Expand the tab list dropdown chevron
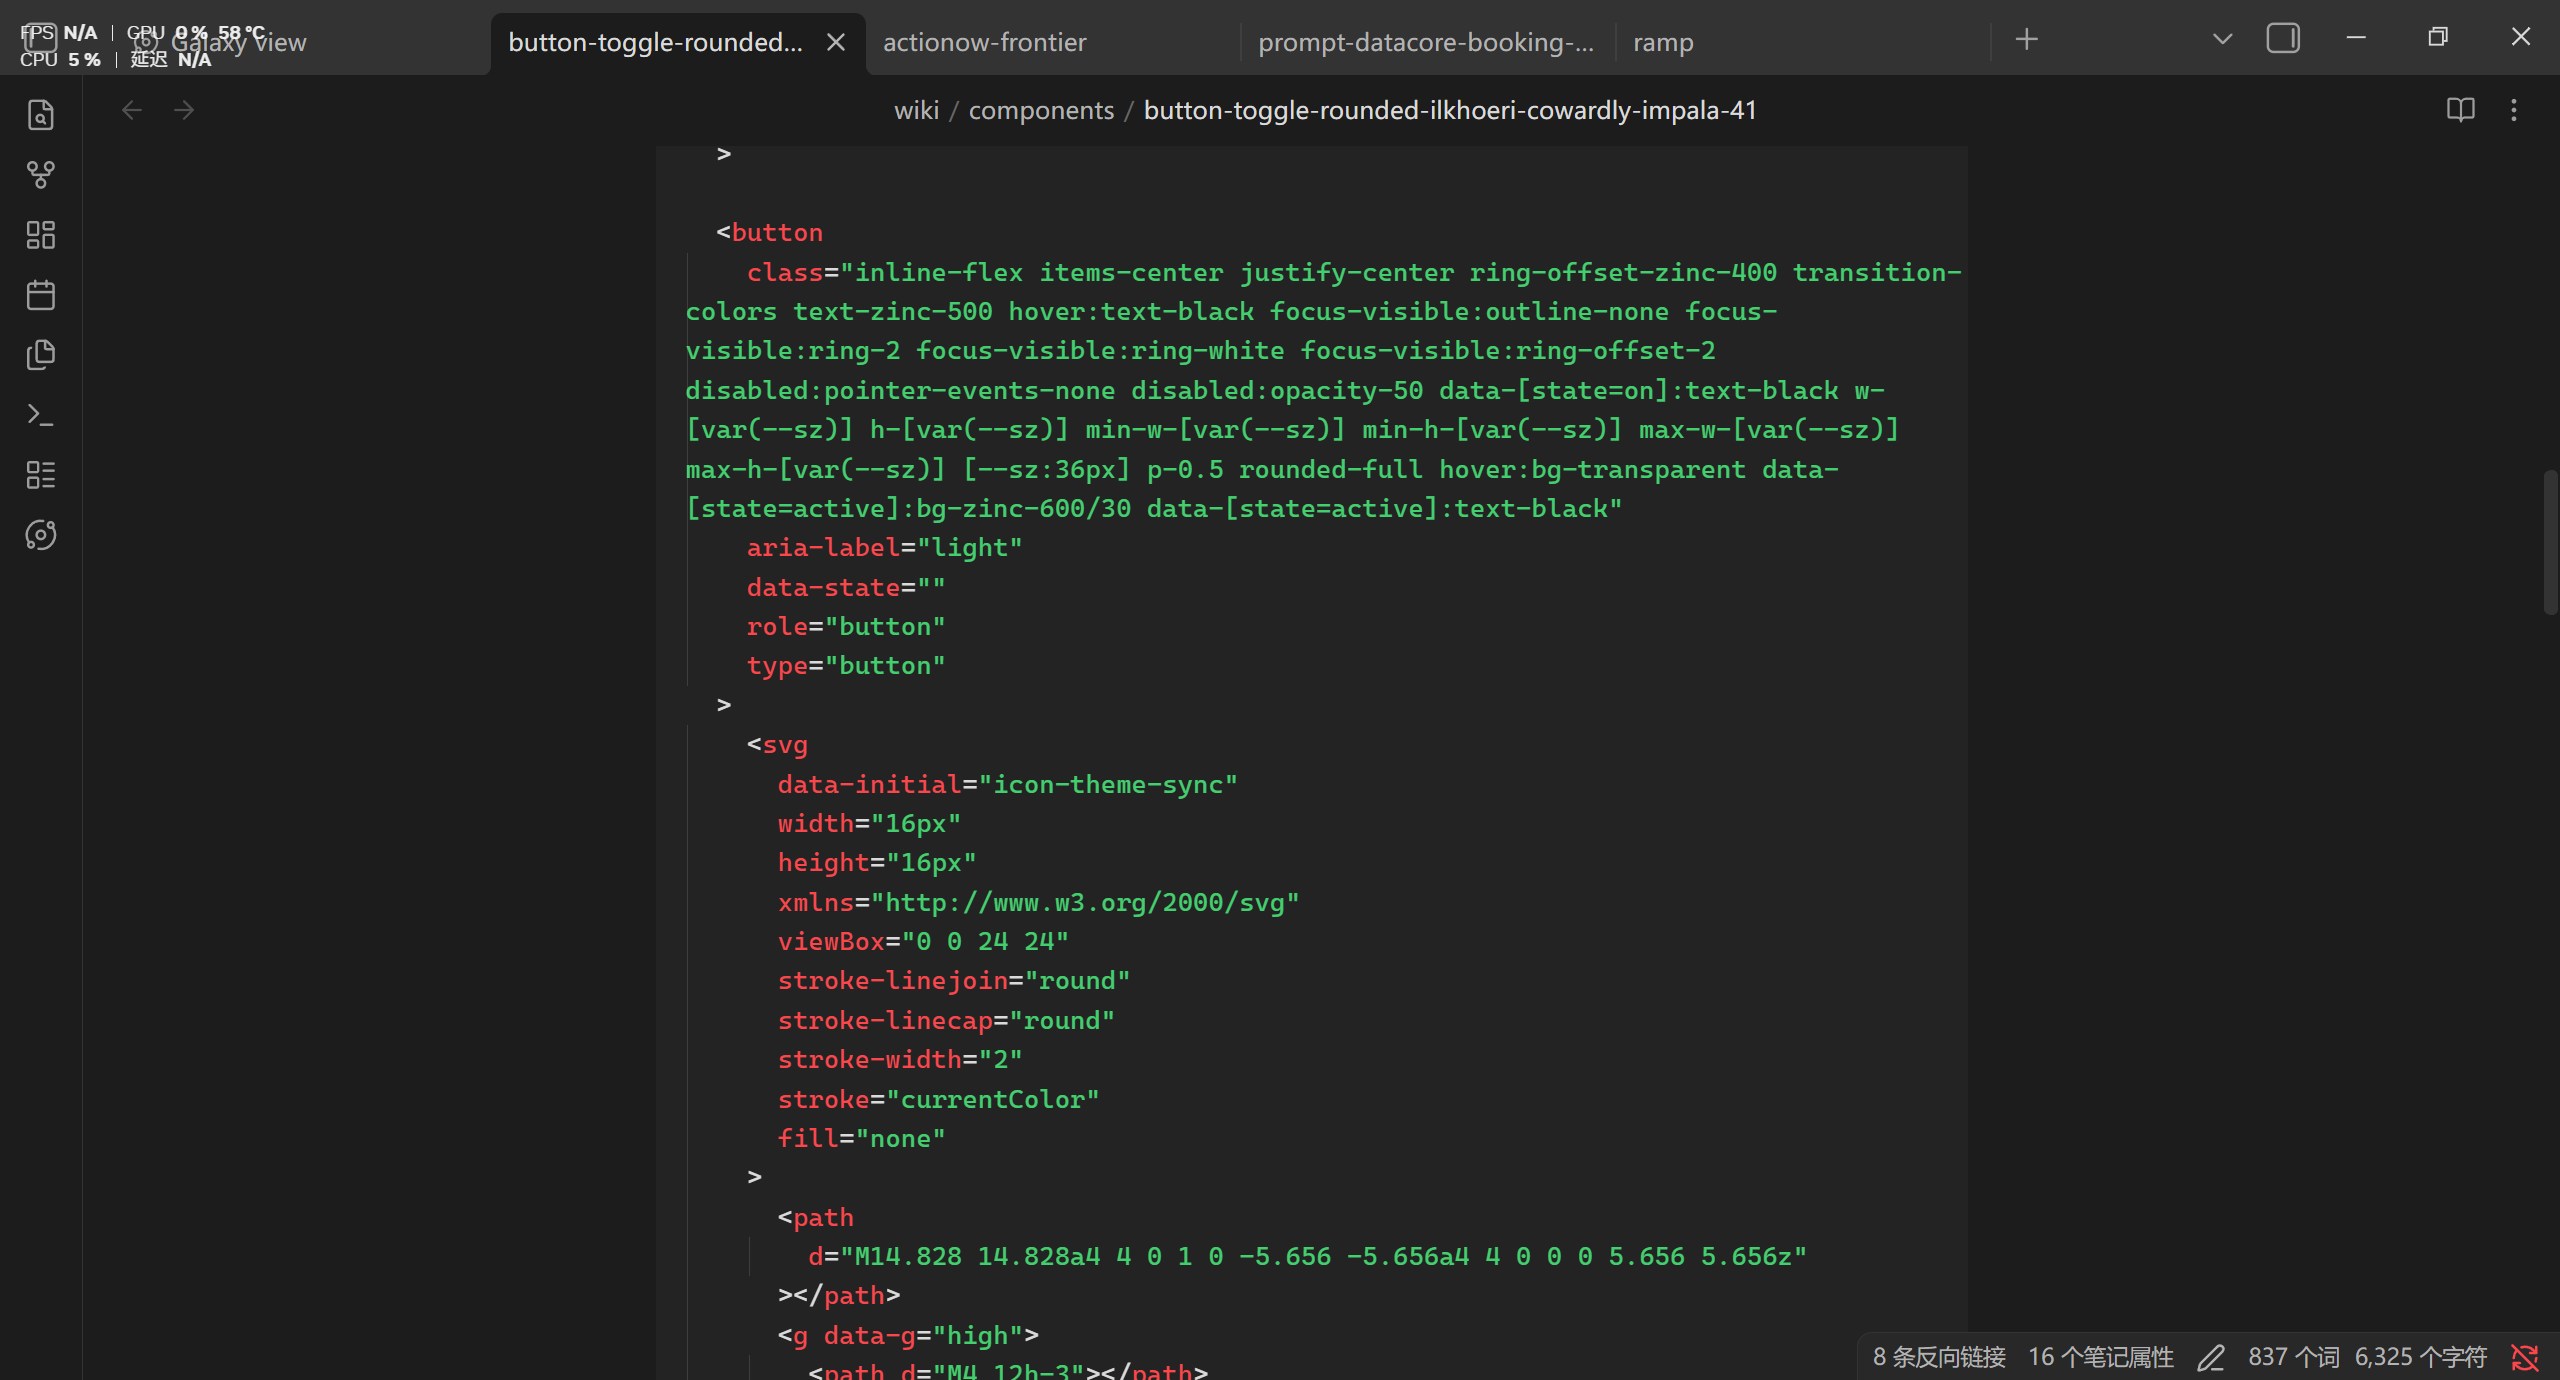 pyautogui.click(x=2222, y=40)
